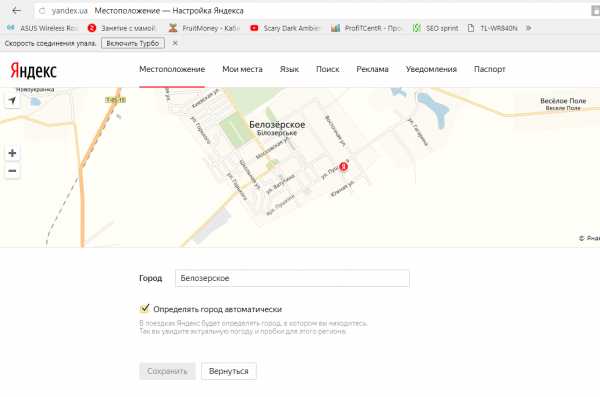Zoom in the map with plus
Viewport: 600px width, 397px height.
point(12,153)
